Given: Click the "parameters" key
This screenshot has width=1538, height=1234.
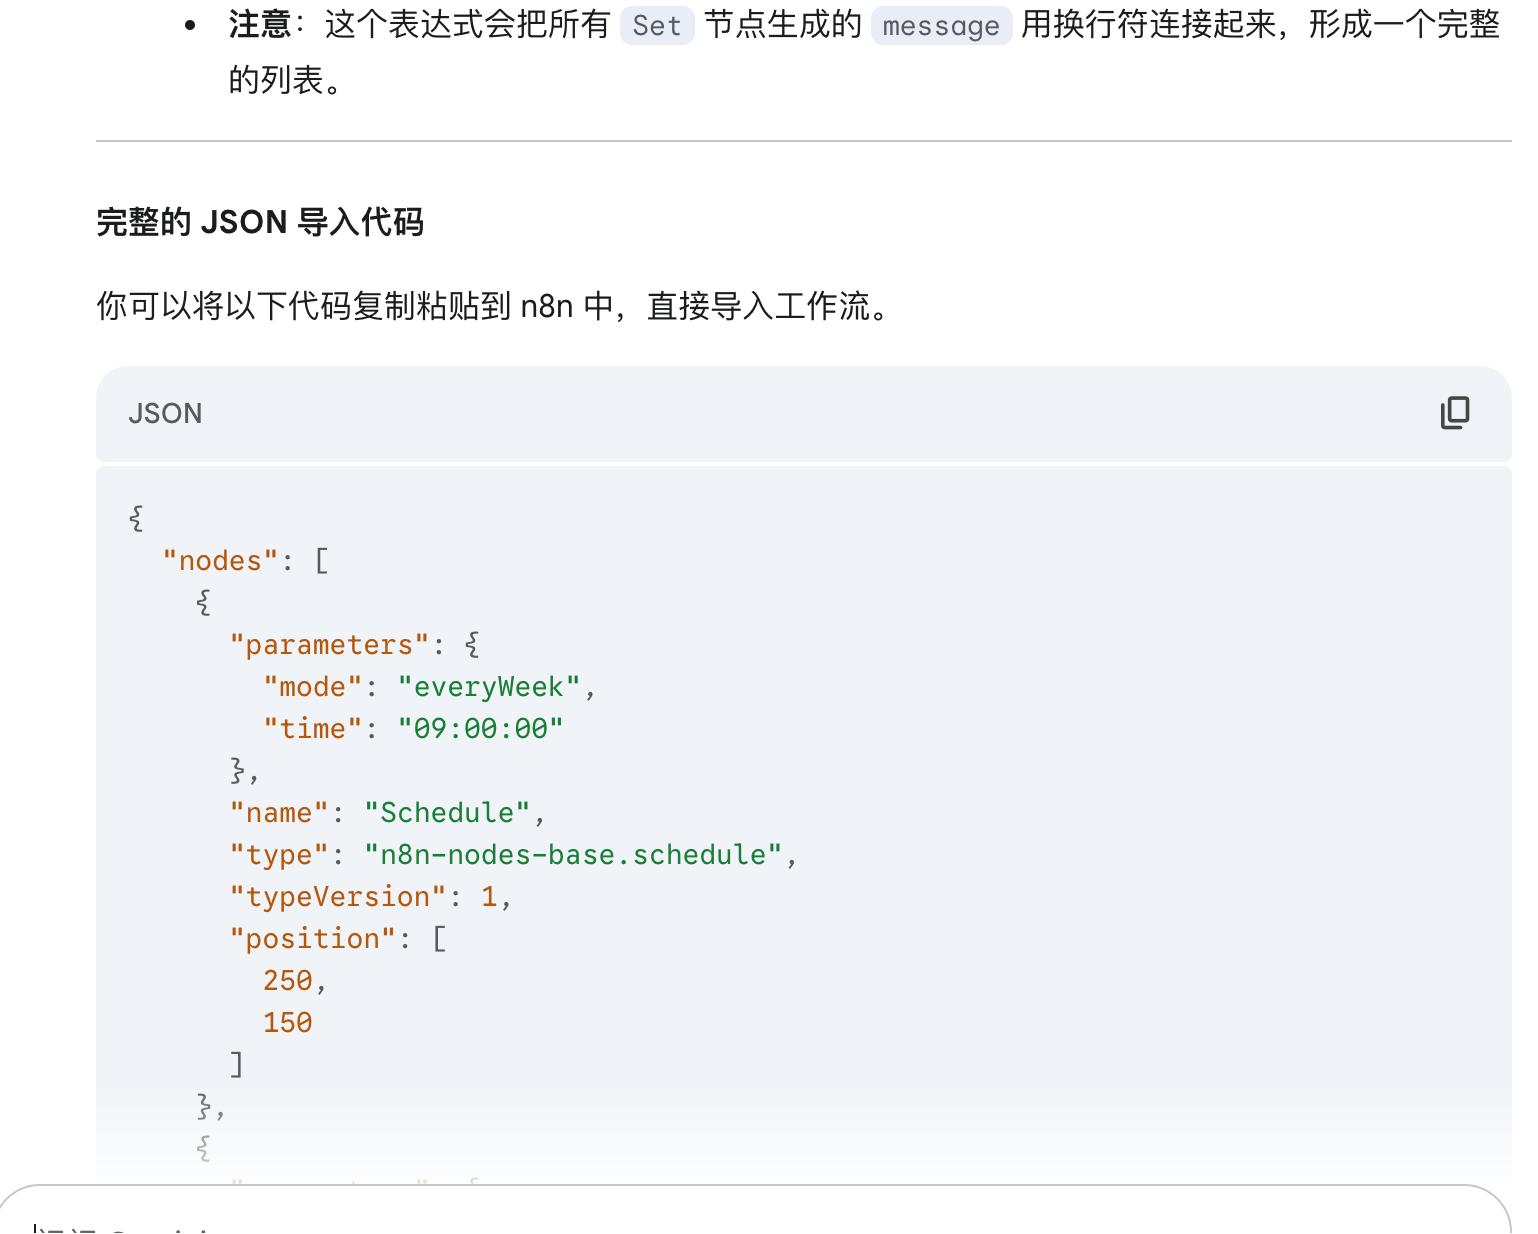Looking at the screenshot, I should click(329, 645).
